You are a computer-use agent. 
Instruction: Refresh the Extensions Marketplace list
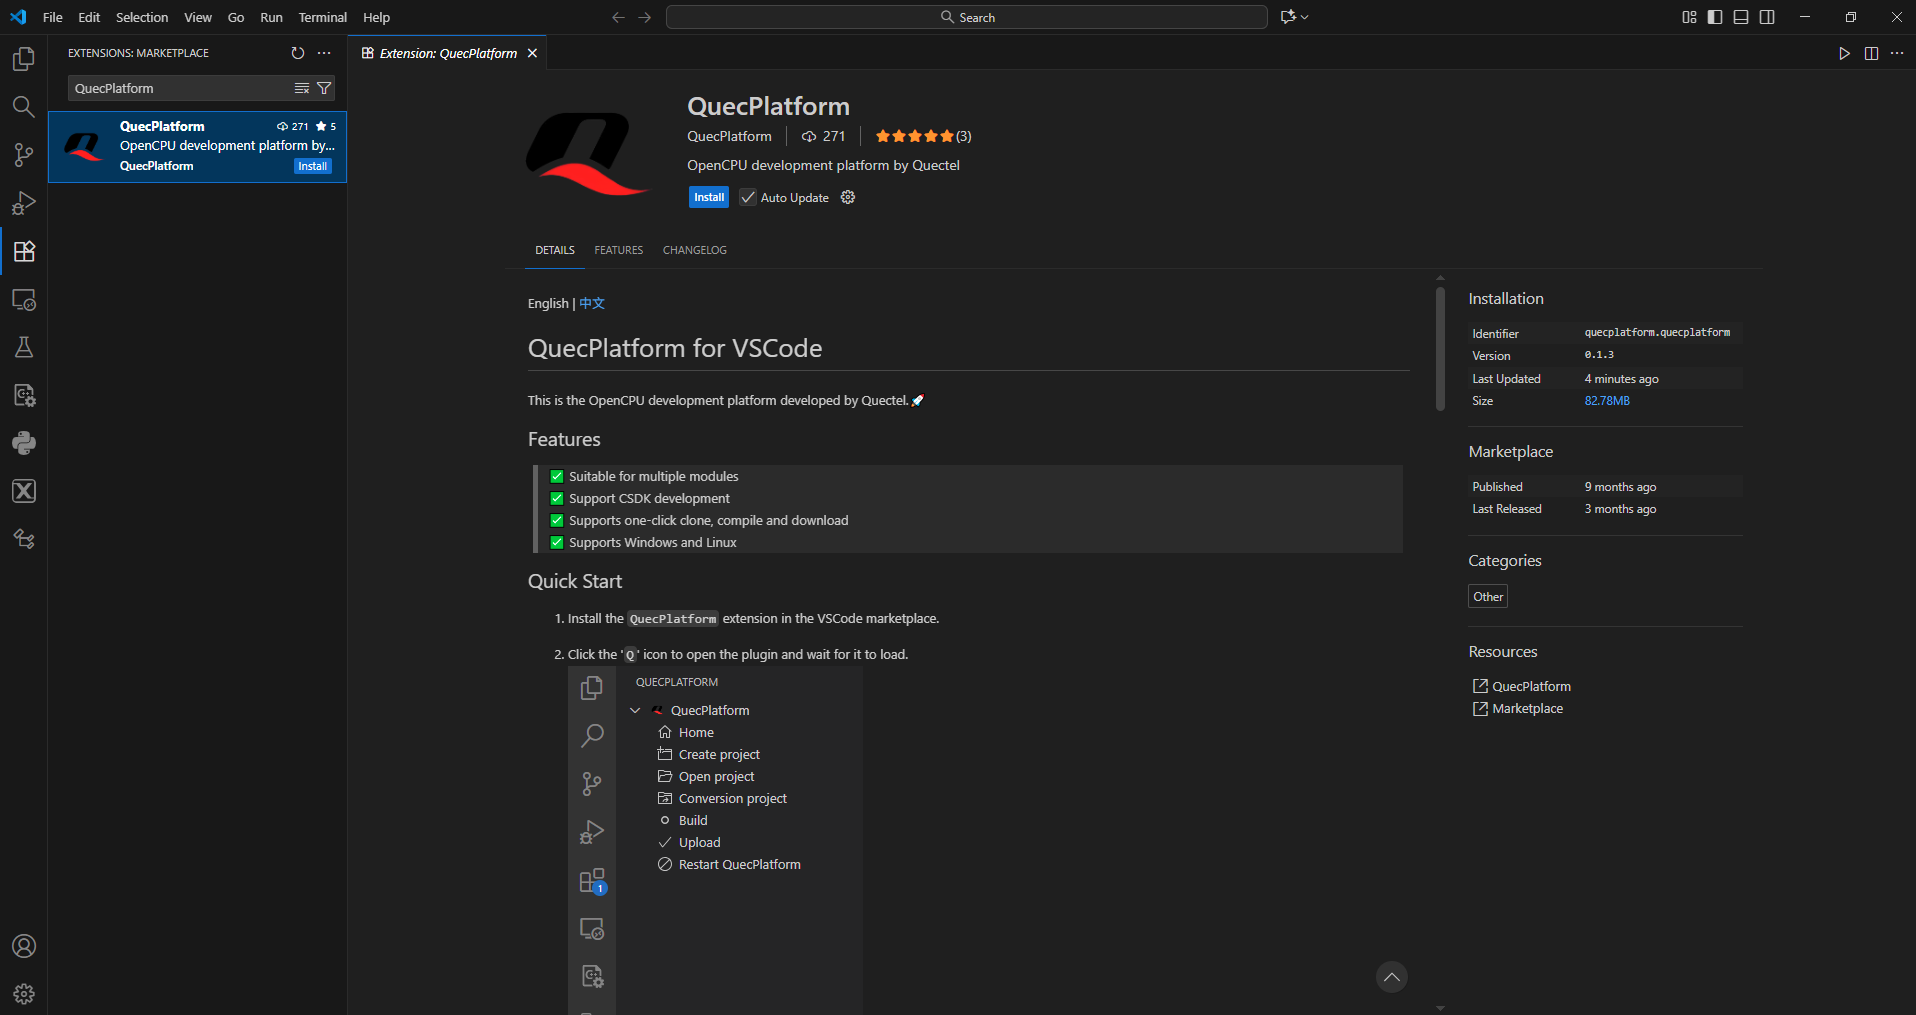297,53
